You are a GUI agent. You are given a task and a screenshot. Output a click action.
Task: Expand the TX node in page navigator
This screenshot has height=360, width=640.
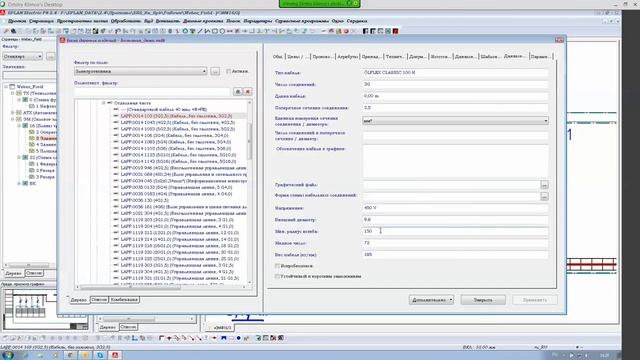[x=13, y=93]
